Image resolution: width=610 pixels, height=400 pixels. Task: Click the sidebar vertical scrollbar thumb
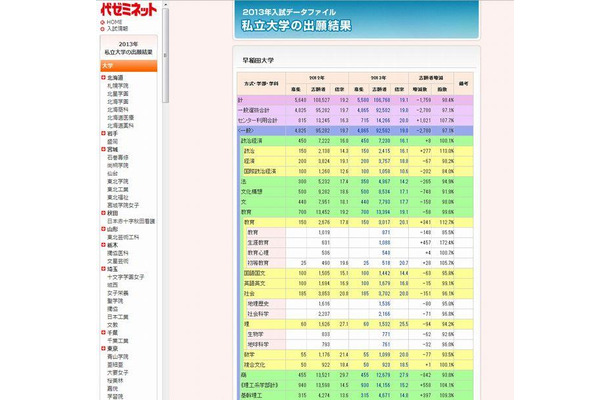pos(165,55)
